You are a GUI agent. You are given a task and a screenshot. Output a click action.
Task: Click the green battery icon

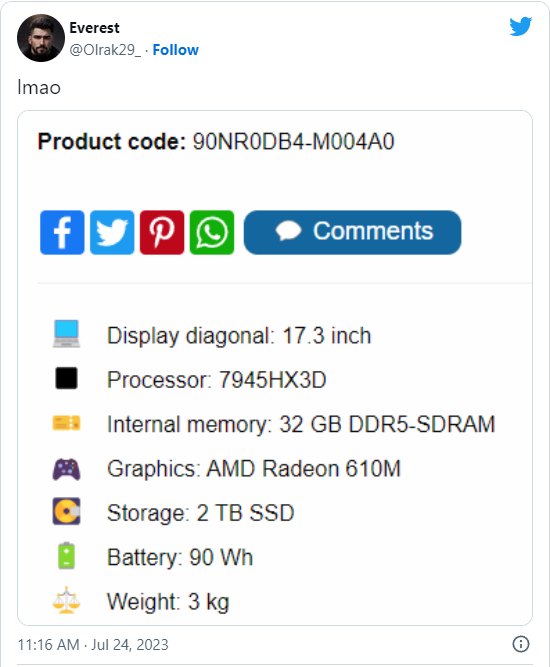coord(66,556)
